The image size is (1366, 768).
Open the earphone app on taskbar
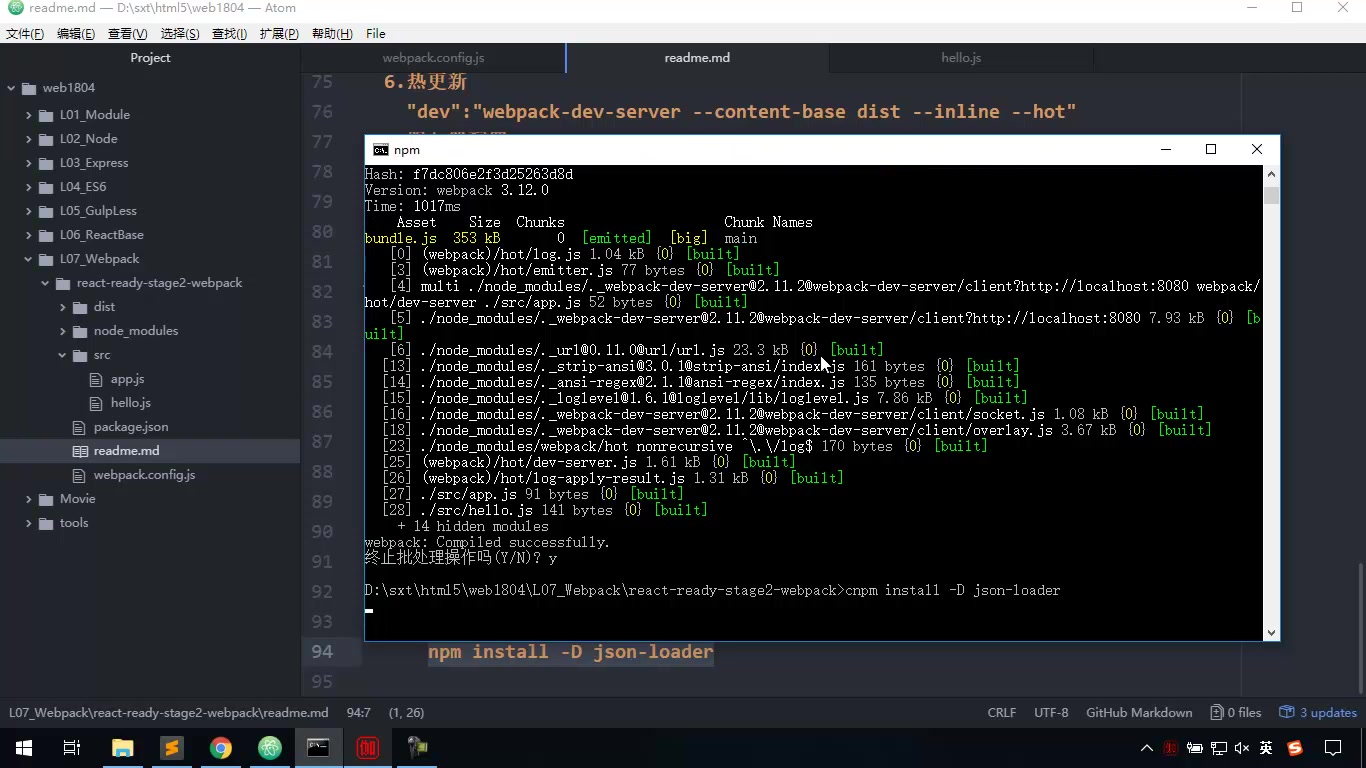pyautogui.click(x=417, y=748)
